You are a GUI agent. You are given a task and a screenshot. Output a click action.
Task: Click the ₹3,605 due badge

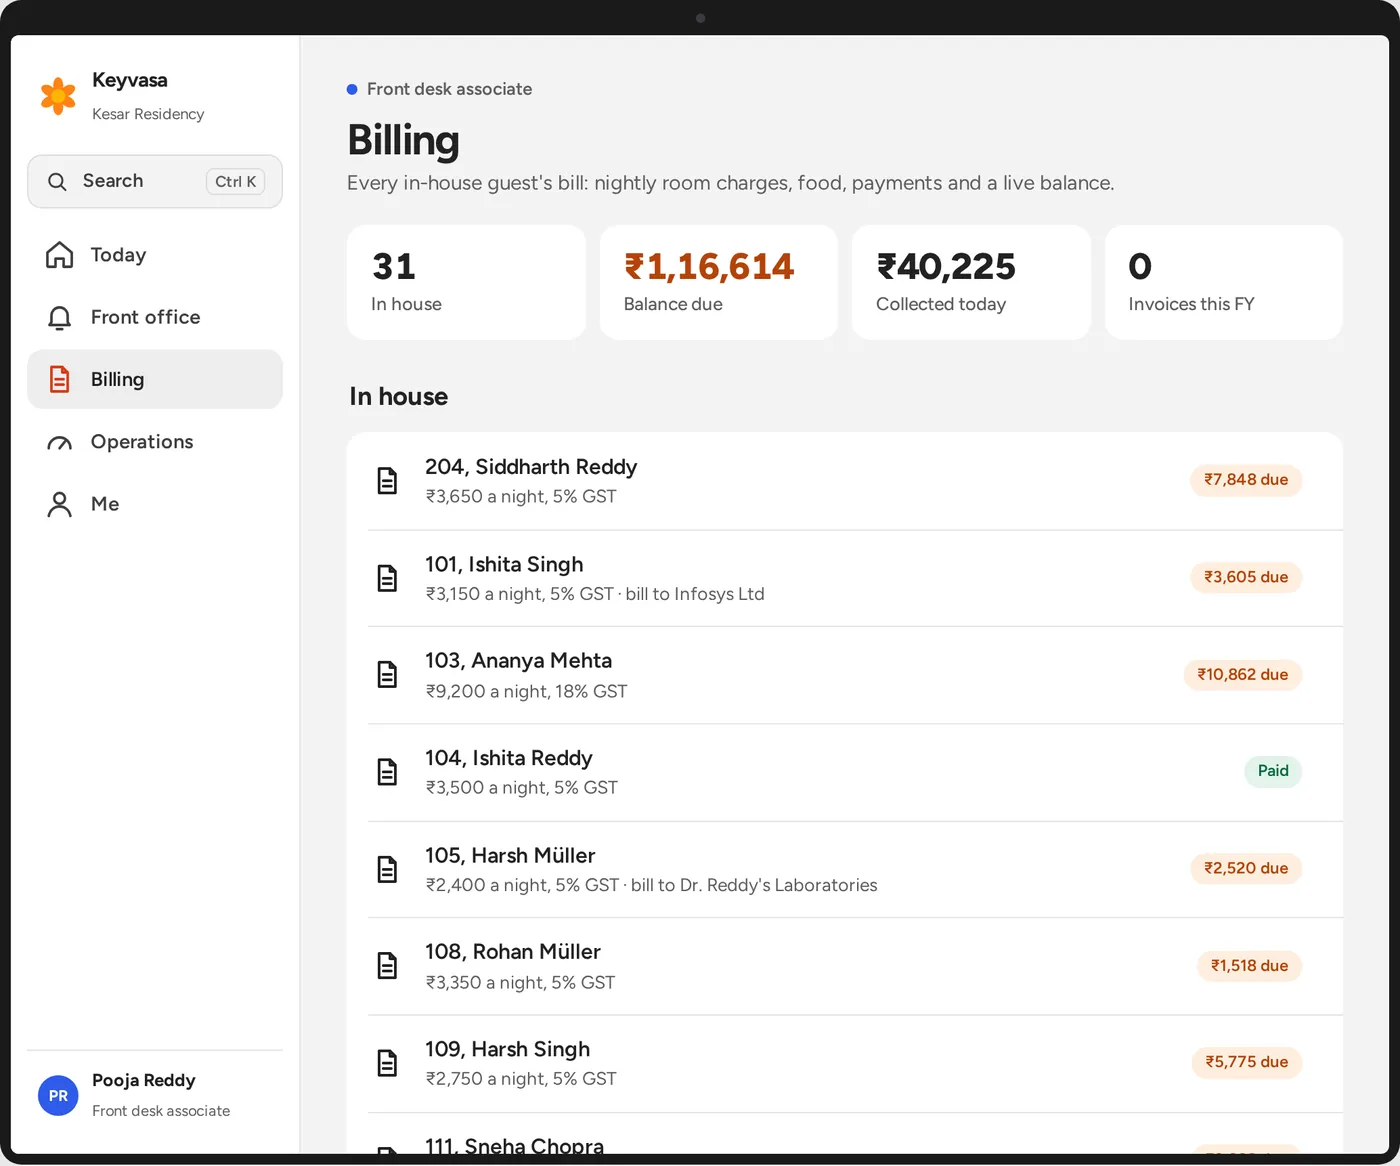click(1246, 577)
